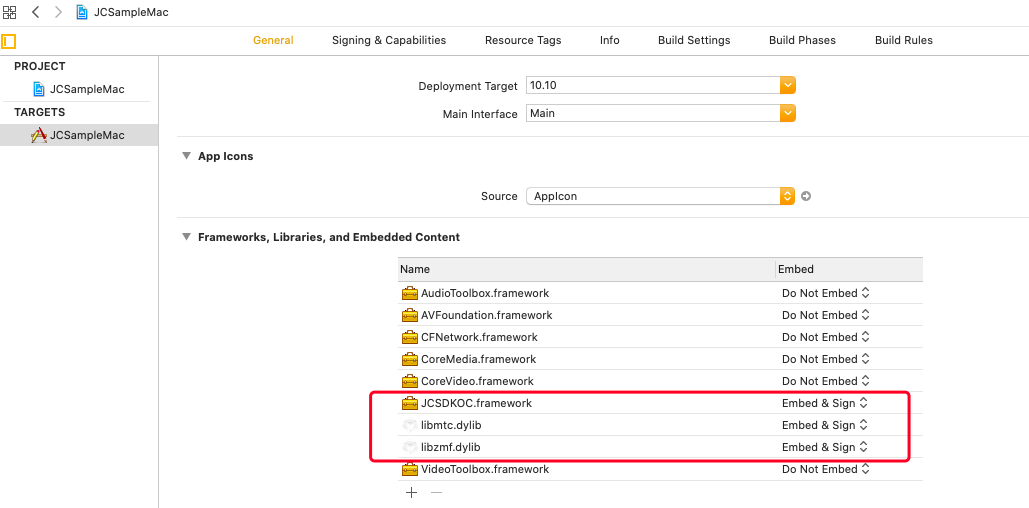Toggle the project navigator sidebar icon

point(9,41)
